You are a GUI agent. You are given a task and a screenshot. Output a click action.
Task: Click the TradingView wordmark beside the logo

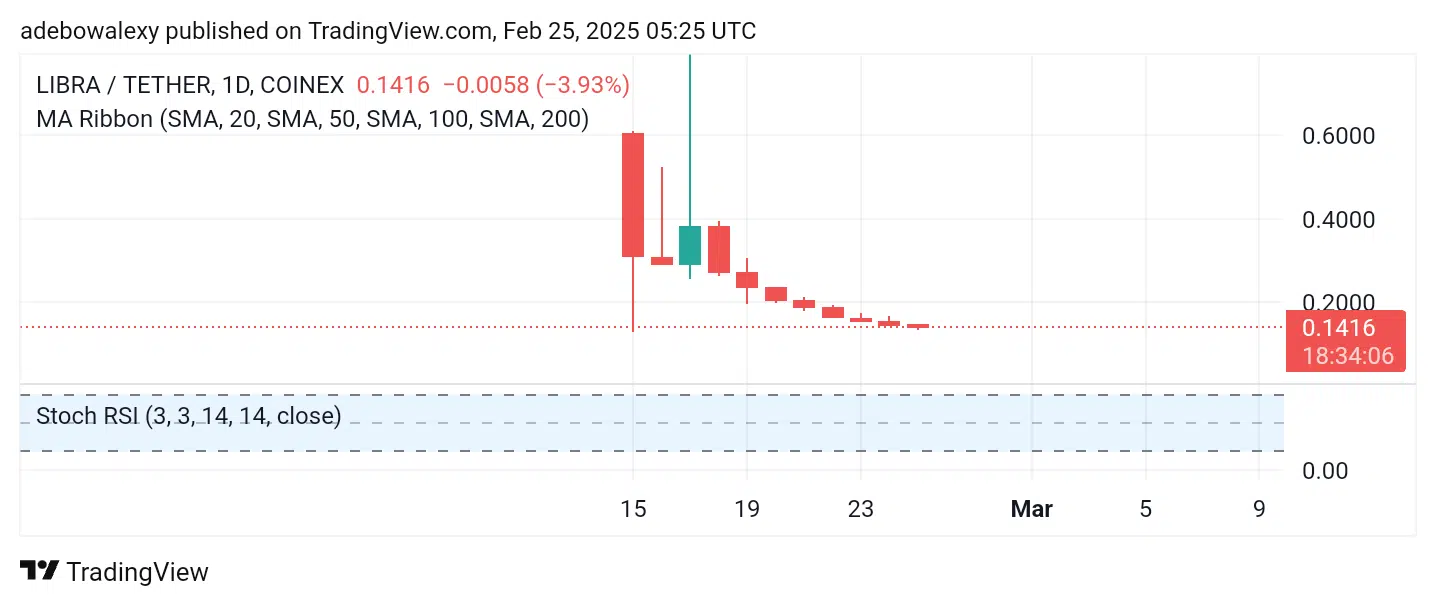point(137,572)
